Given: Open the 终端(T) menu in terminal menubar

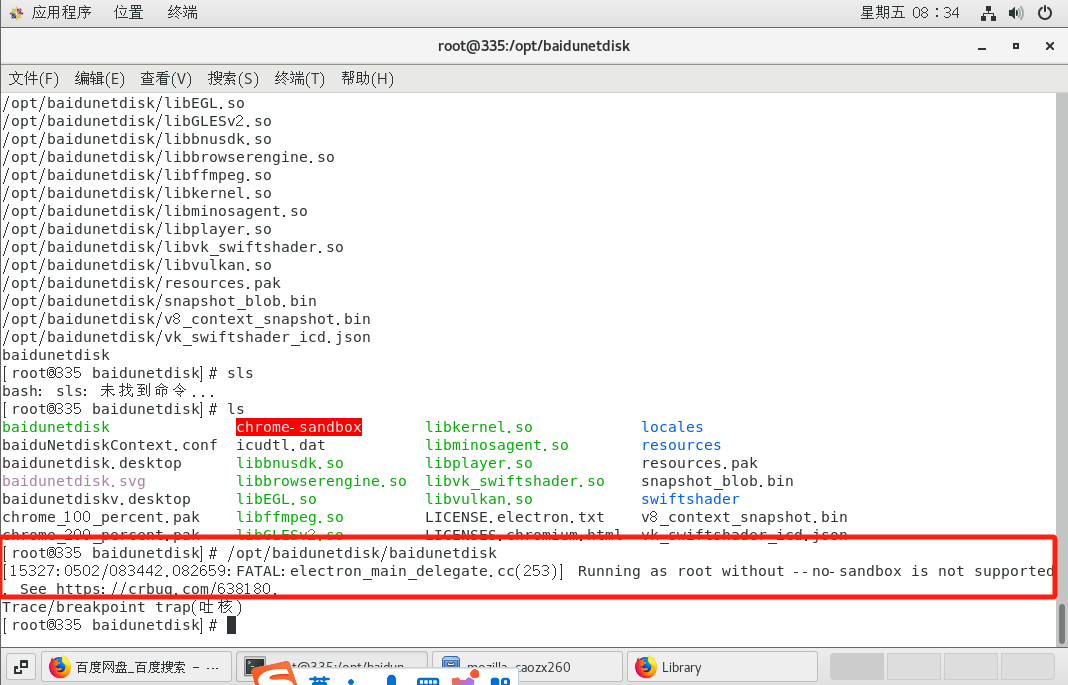Looking at the screenshot, I should pos(300,79).
